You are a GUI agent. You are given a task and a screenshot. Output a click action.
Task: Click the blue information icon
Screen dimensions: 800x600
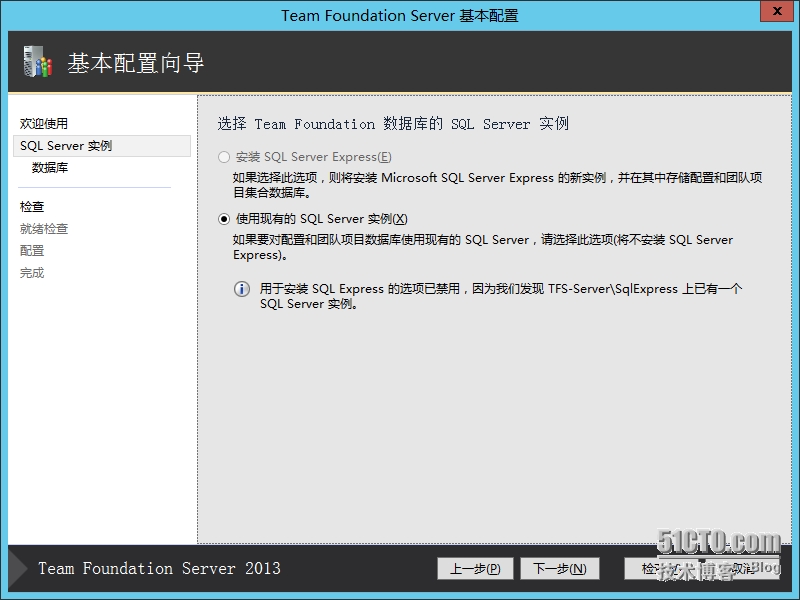[x=242, y=289]
